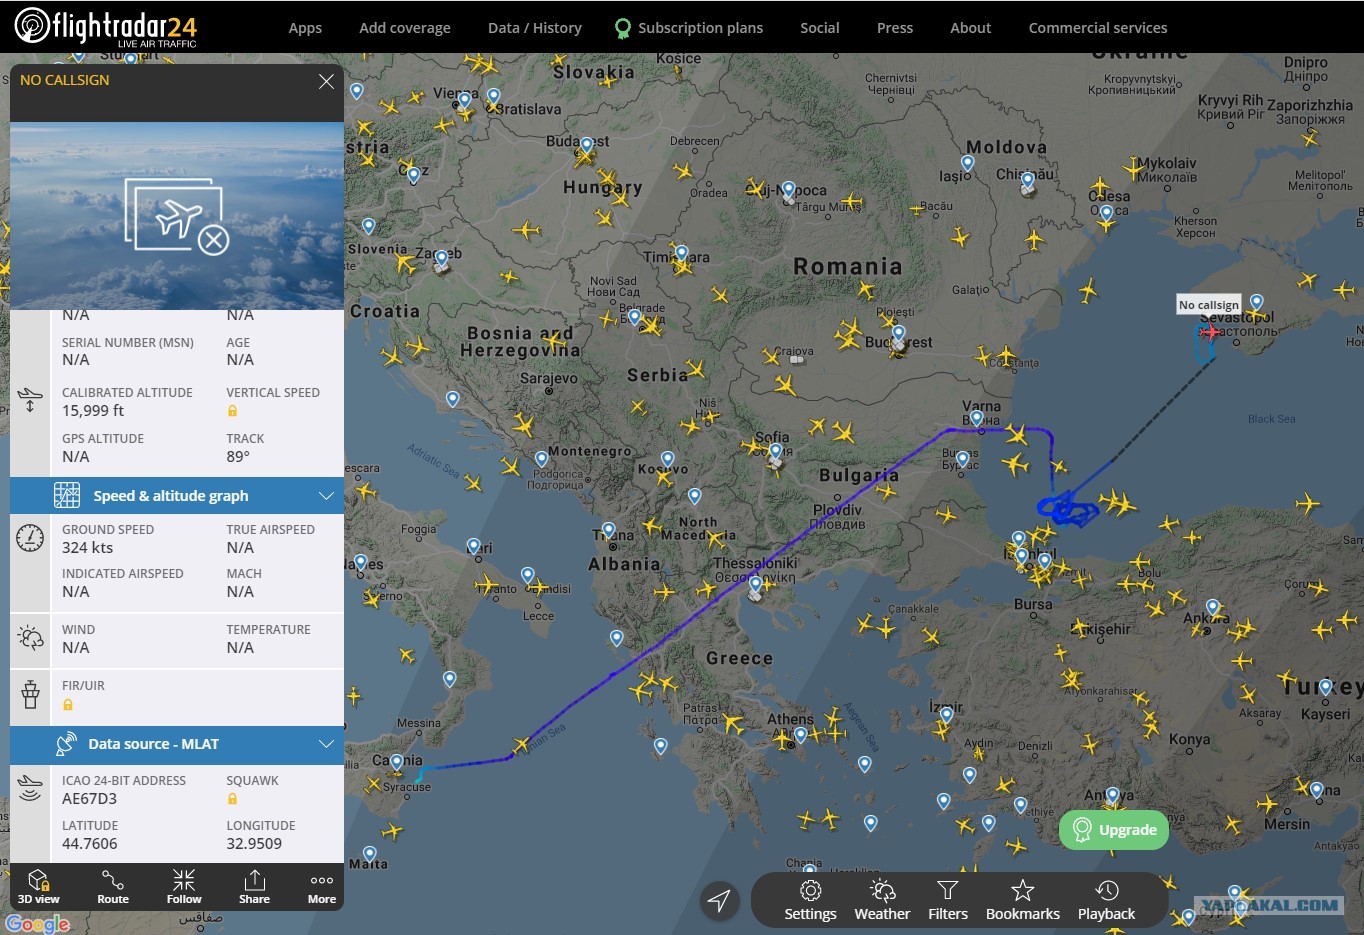
Task: Click the MLAT data source satellite icon
Action: [66, 744]
